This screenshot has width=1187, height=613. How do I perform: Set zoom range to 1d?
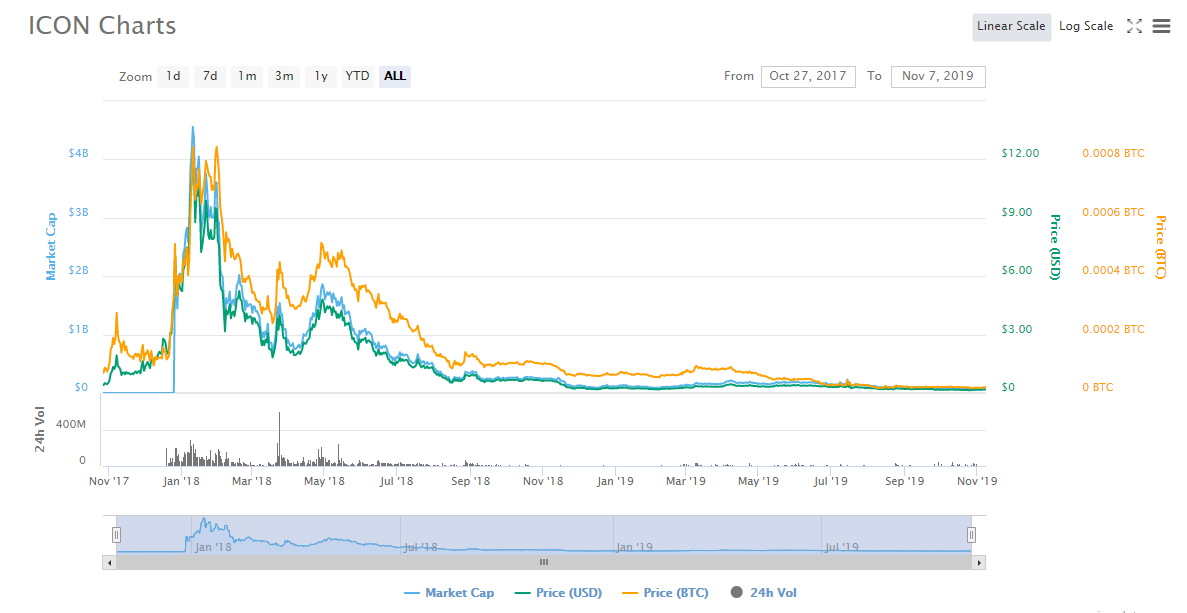click(x=173, y=76)
